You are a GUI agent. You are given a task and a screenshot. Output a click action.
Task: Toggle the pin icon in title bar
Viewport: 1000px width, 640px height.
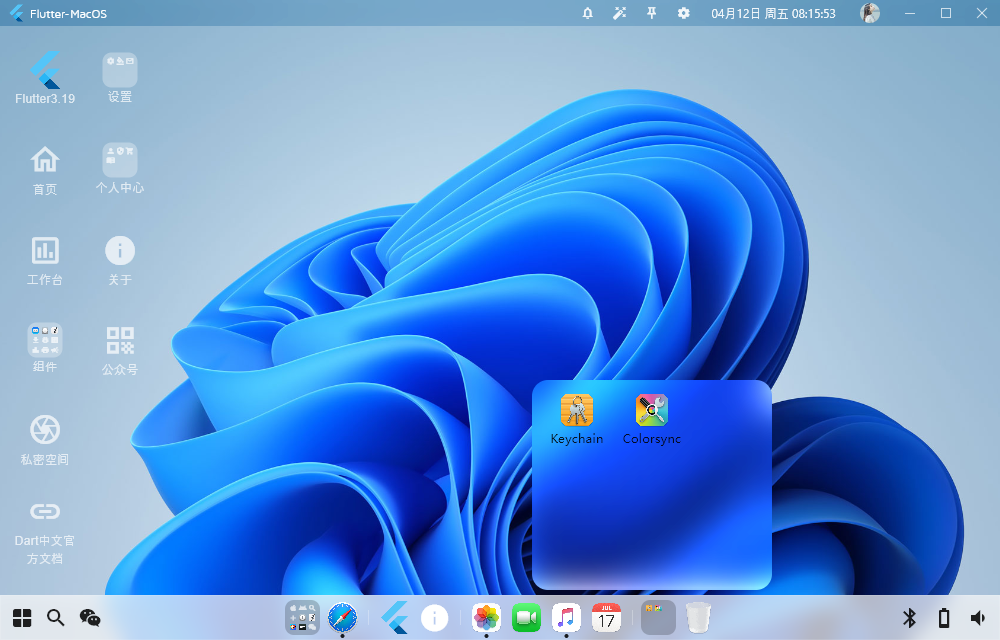pyautogui.click(x=652, y=13)
